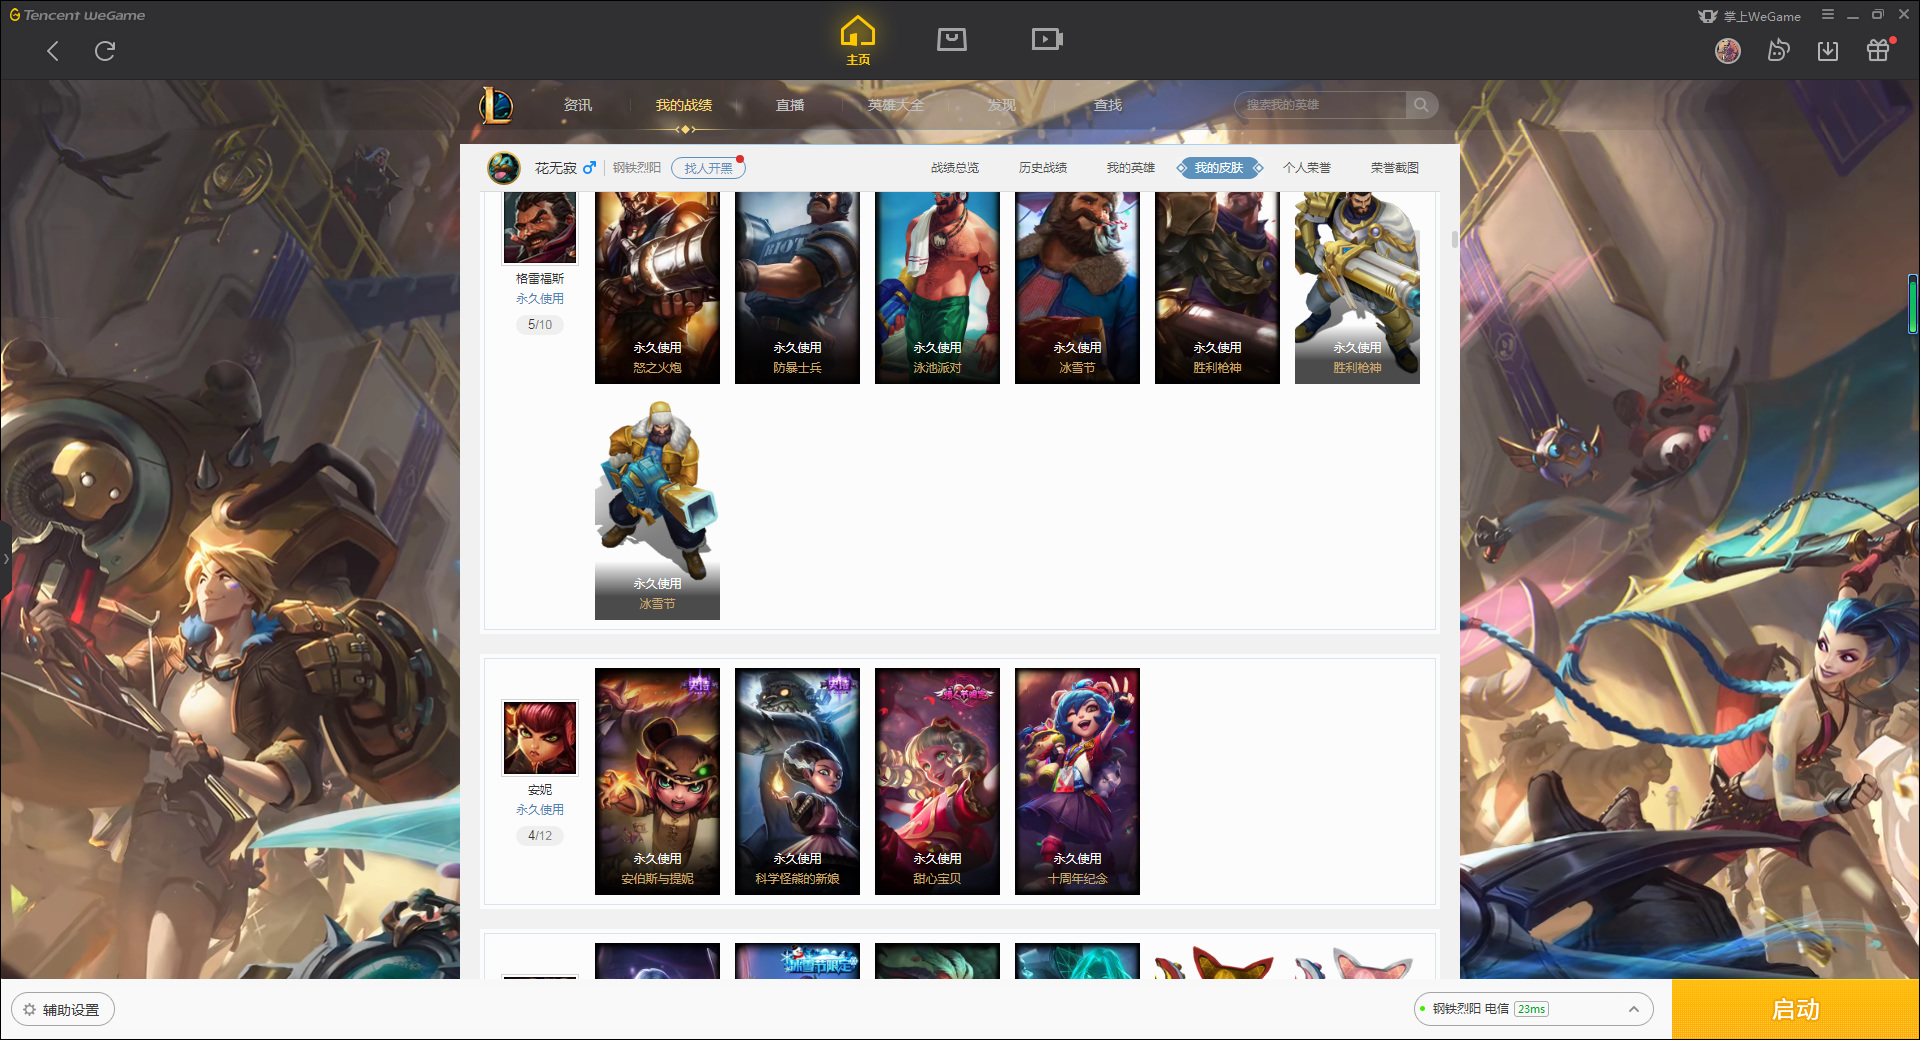1920x1040 pixels.
Task: Open the hamburger main menu icon
Action: coord(1827,15)
